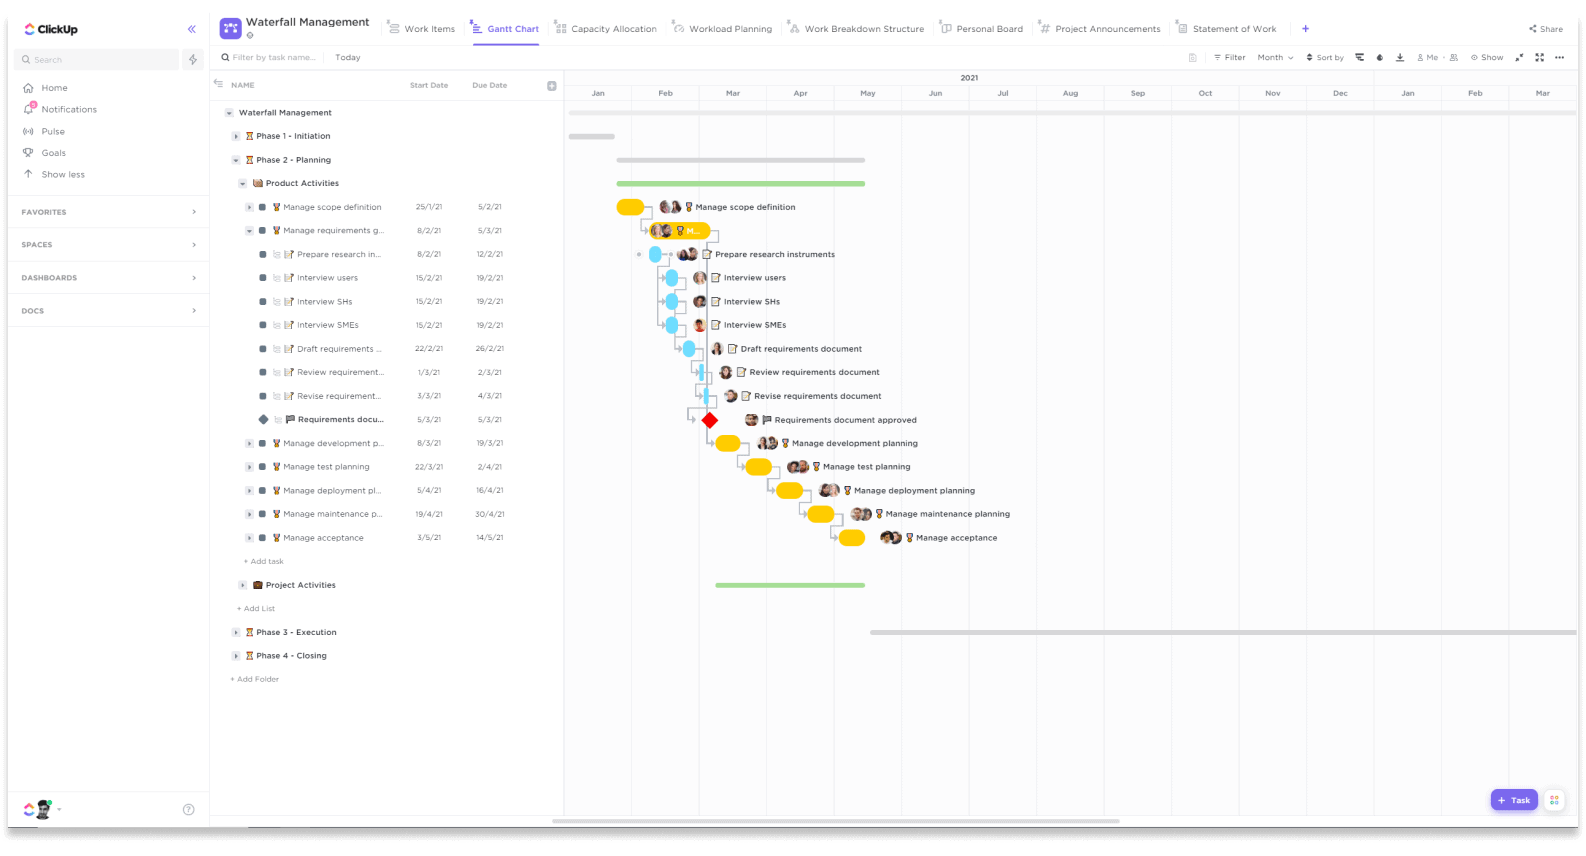Toggle the Me filter
The width and height of the screenshot is (1586, 856).
(x=1428, y=58)
